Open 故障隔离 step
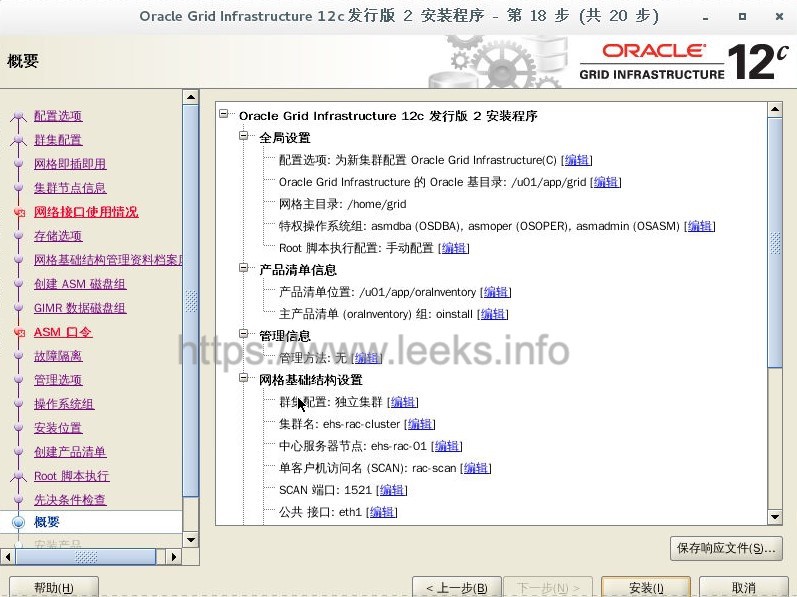This screenshot has width=797, height=597. click(58, 356)
